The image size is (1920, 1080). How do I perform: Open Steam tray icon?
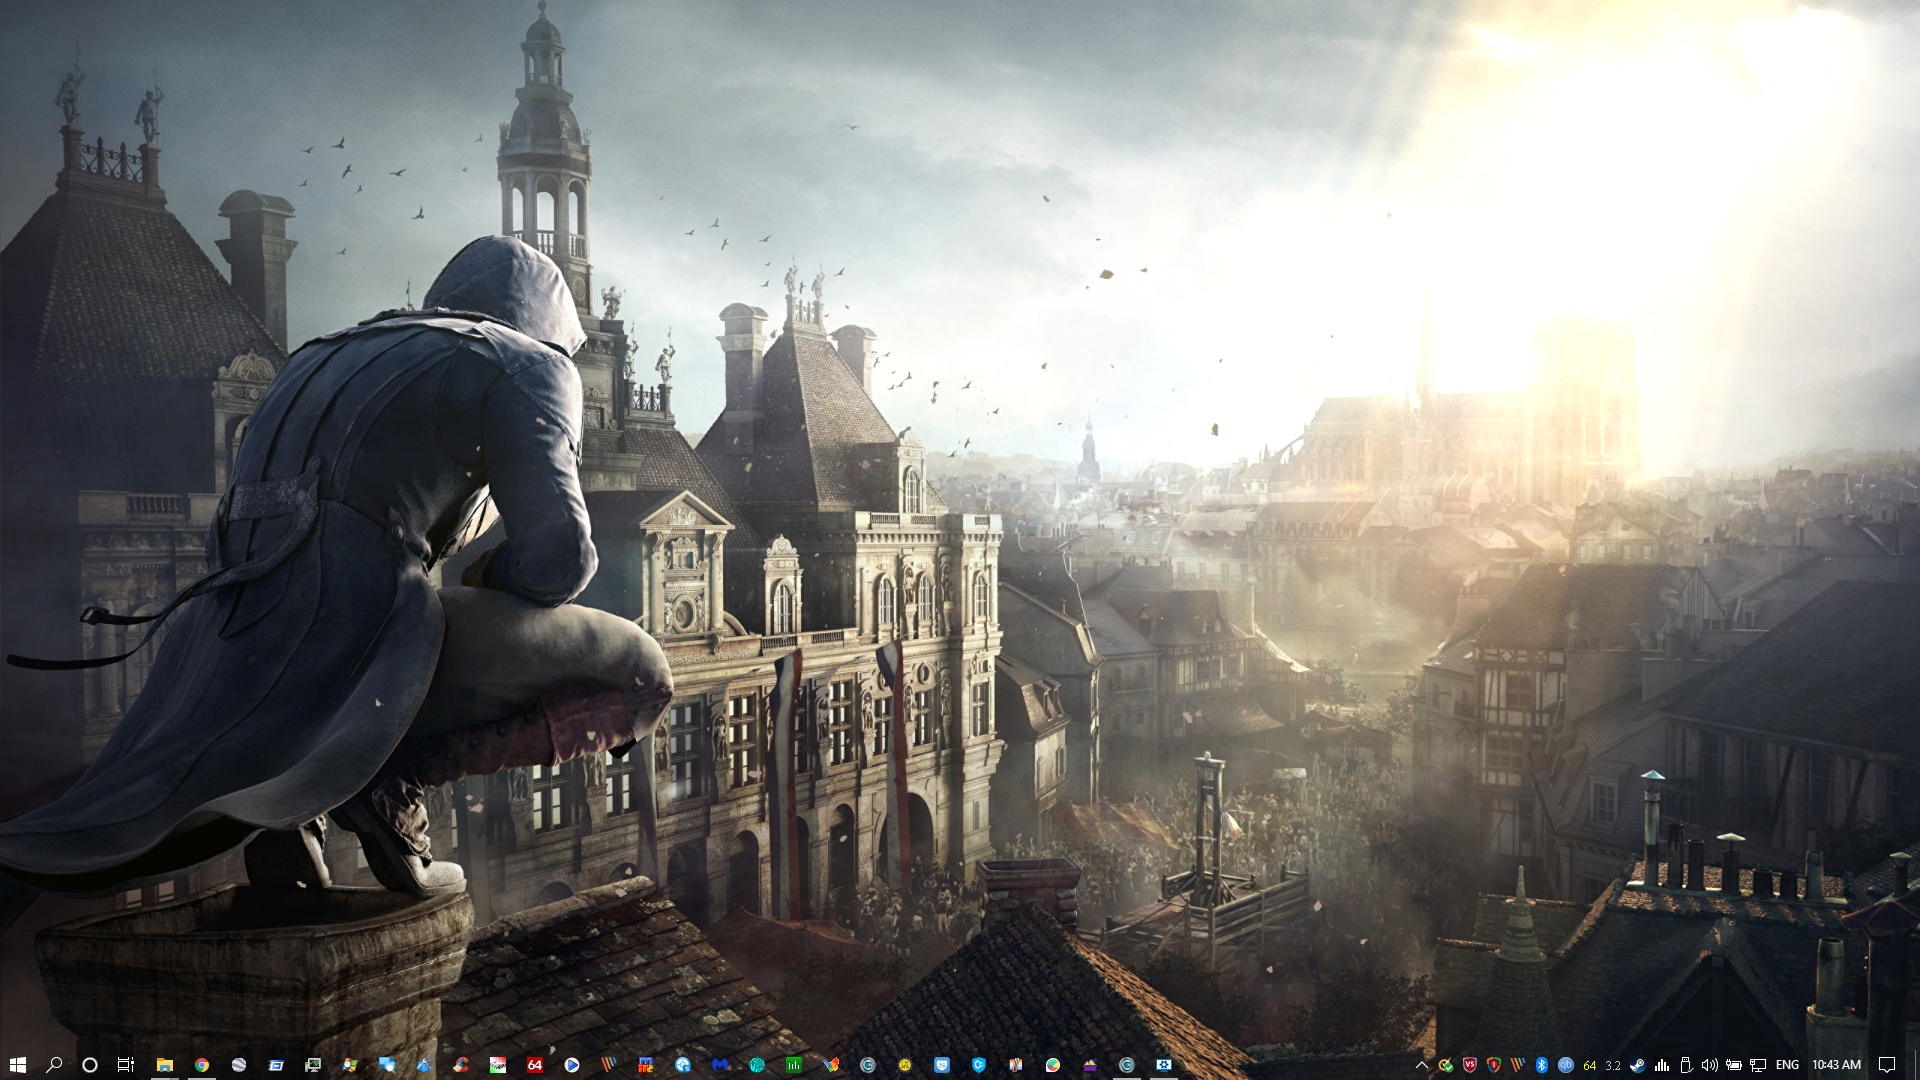pos(1637,1065)
